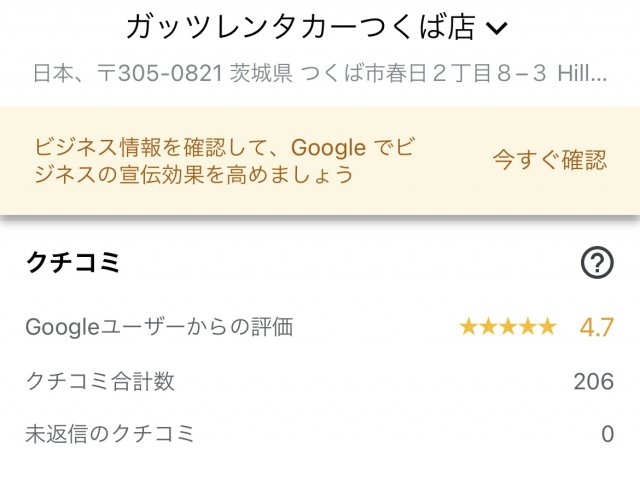Image resolution: width=640 pixels, height=479 pixels.
Task: Click the 206 total reviews count
Action: point(593,381)
